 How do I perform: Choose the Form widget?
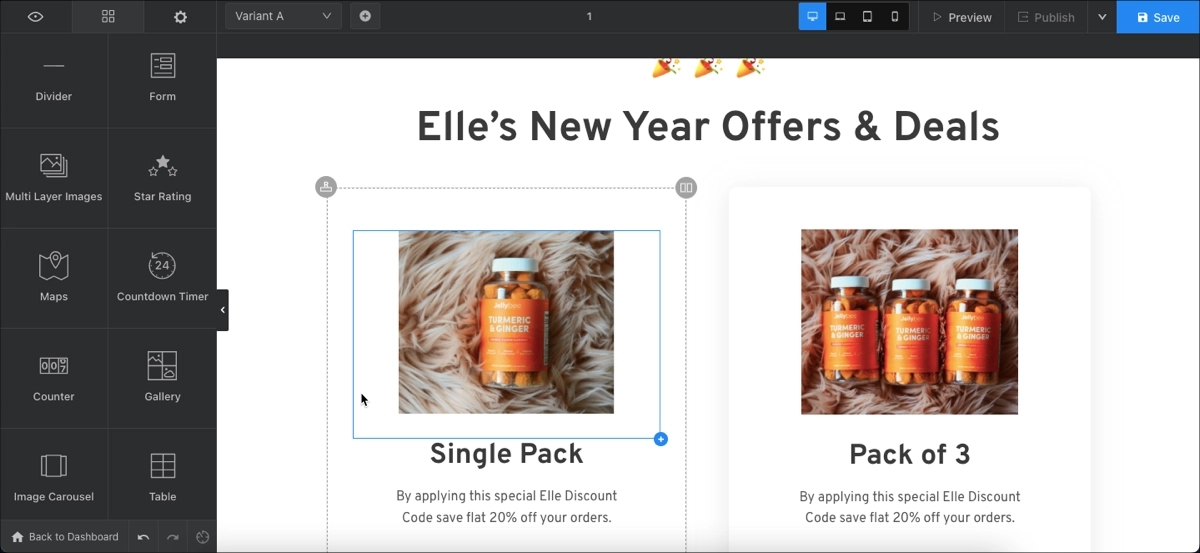tap(162, 78)
